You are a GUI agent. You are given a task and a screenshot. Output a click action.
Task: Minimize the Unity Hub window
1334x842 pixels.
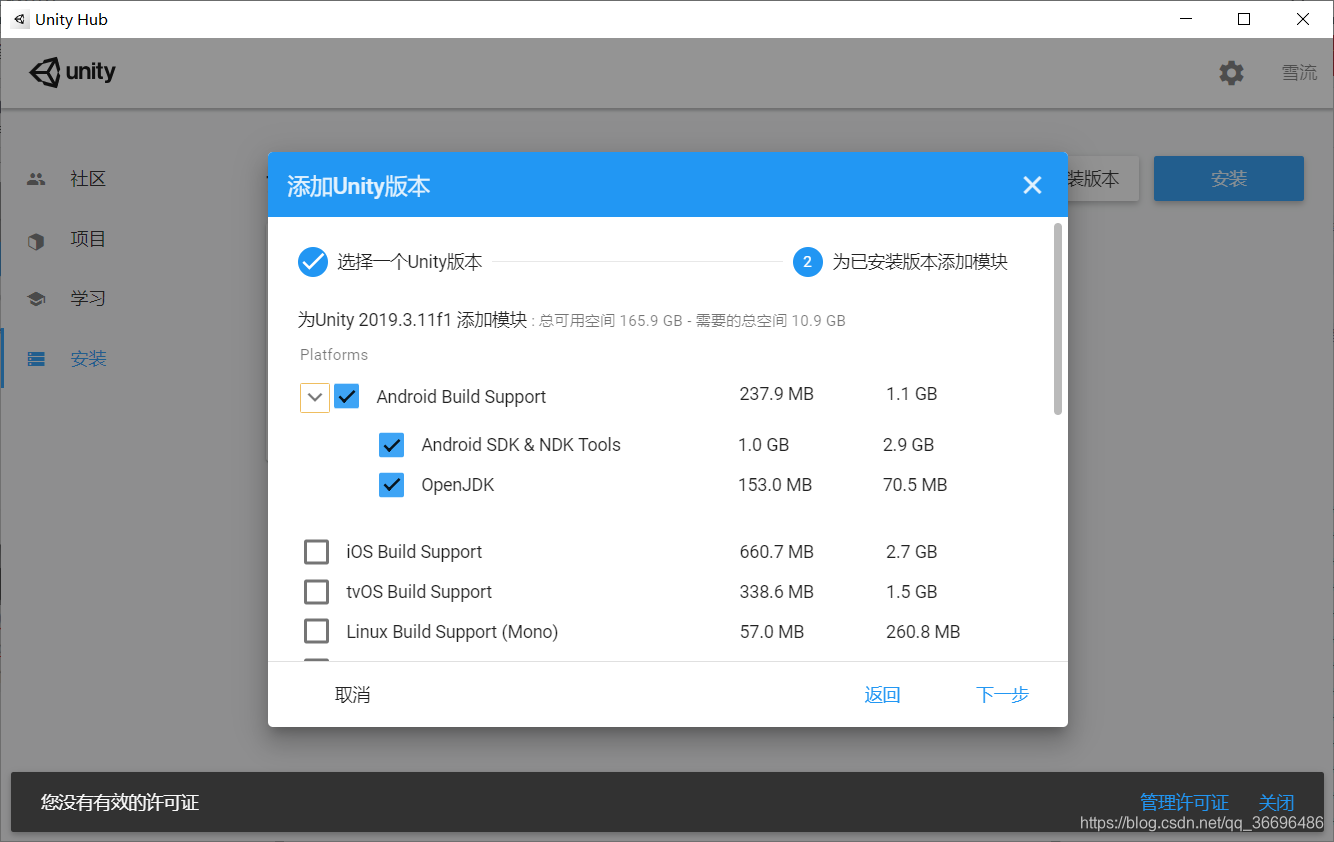tap(1185, 19)
